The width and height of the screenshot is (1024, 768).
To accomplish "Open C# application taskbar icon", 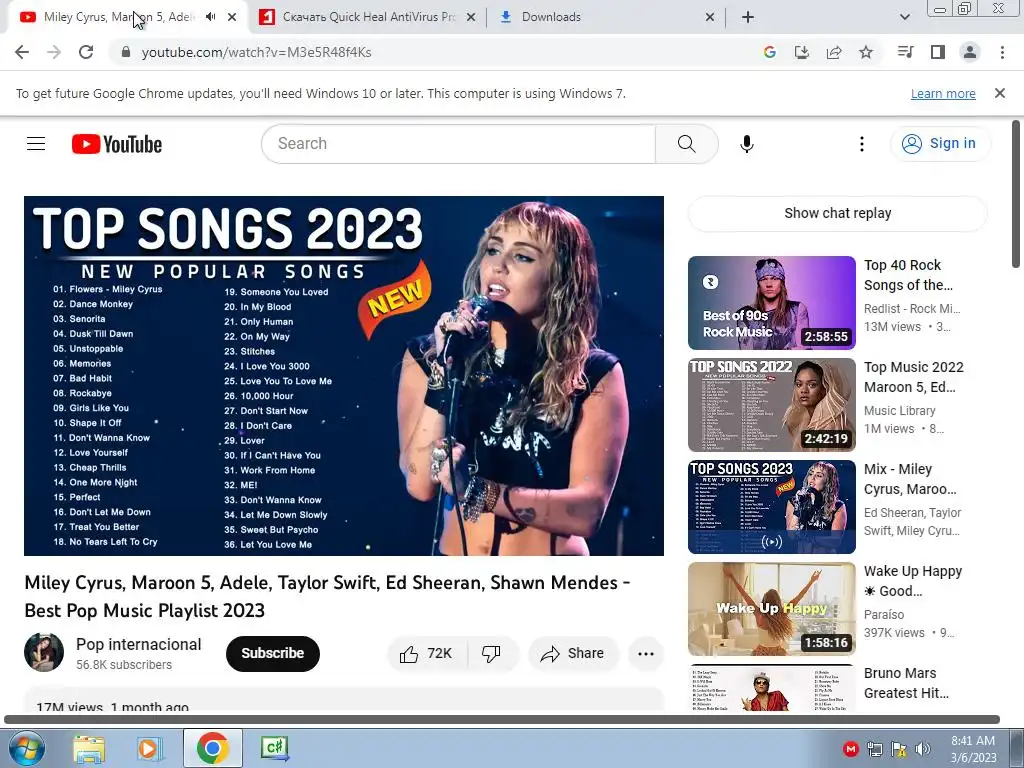I will tap(274, 748).
